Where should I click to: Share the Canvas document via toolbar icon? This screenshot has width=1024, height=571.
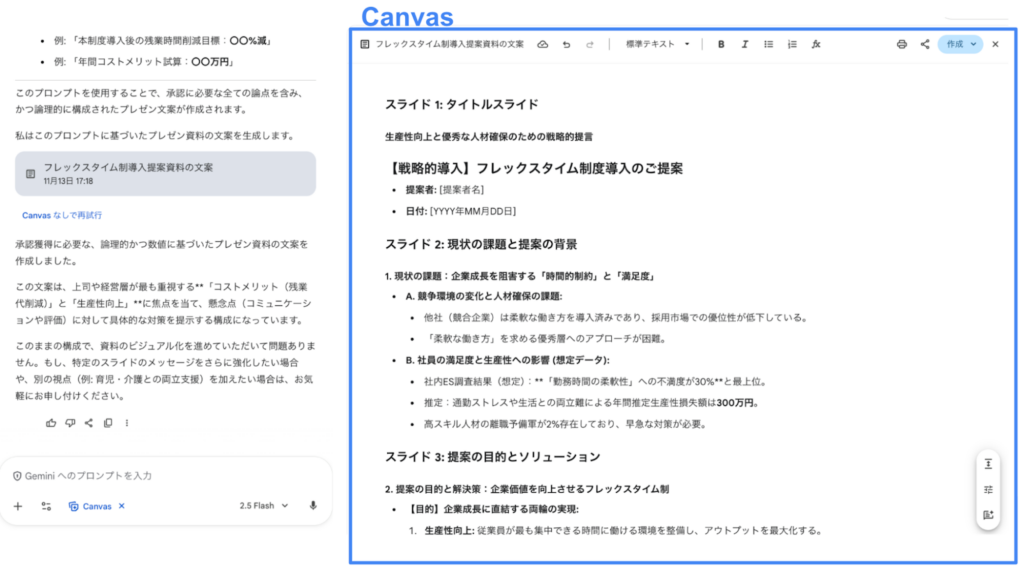point(924,44)
